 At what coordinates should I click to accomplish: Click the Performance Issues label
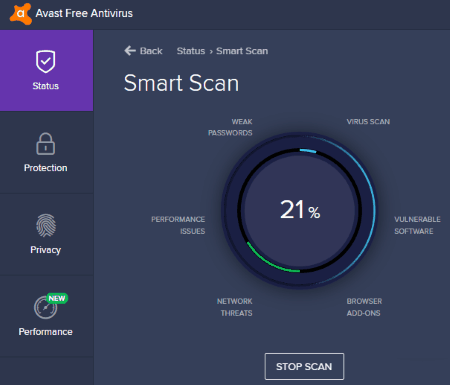coord(178,225)
